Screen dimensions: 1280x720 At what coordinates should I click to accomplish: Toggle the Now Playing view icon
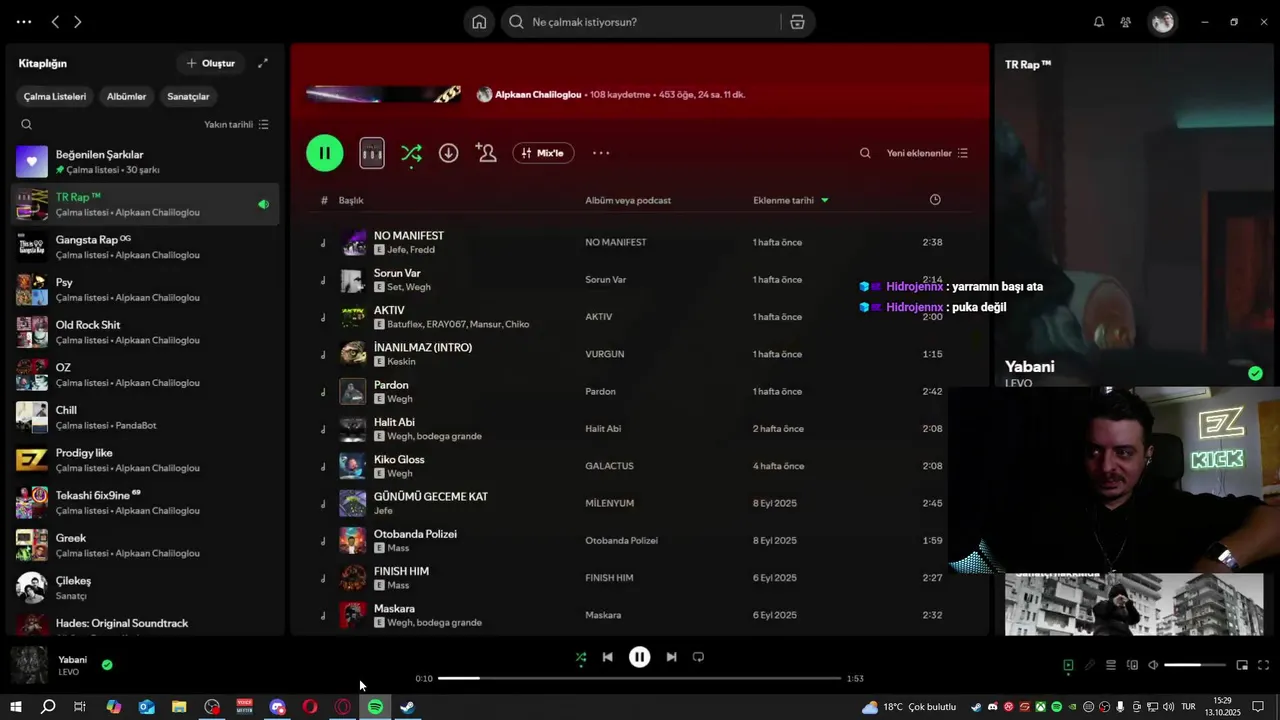pyautogui.click(x=1068, y=665)
